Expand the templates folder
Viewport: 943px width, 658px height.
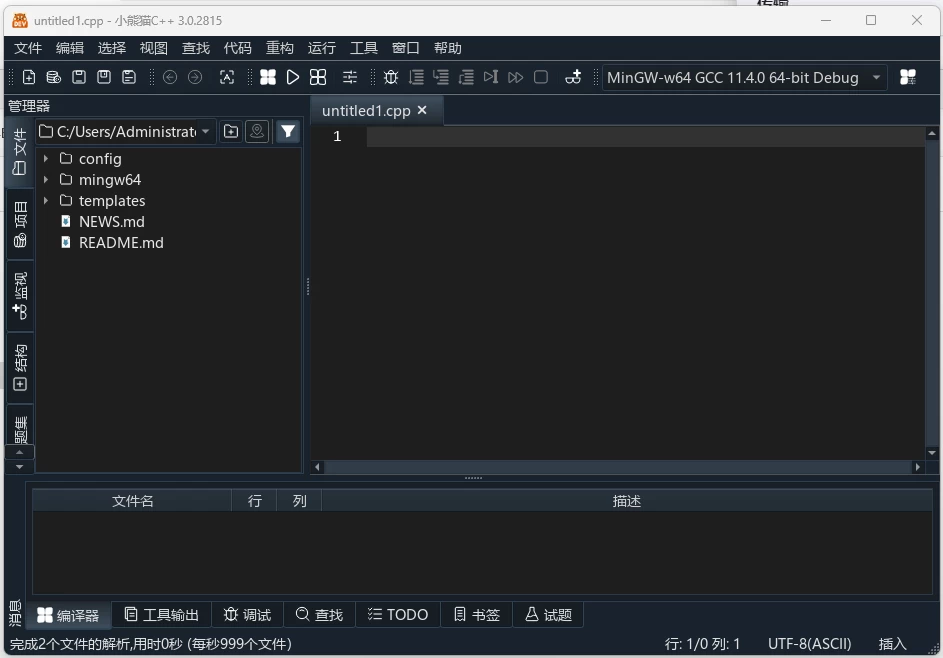[x=45, y=200]
